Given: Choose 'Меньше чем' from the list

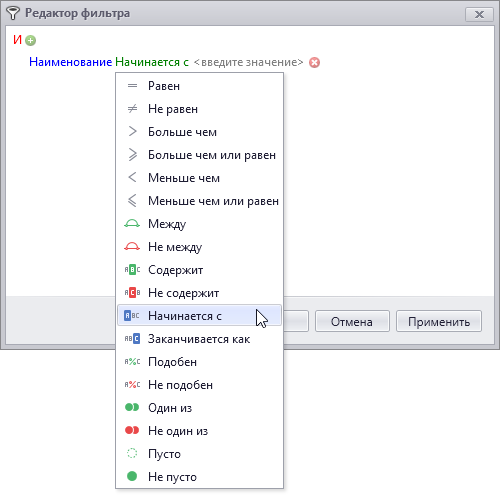Looking at the screenshot, I should (199, 178).
